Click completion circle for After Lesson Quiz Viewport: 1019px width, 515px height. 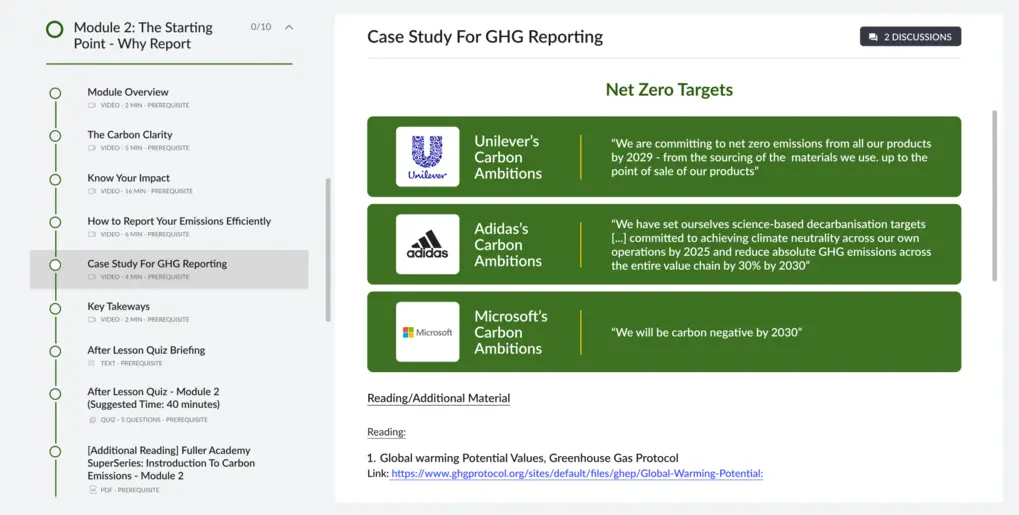pyautogui.click(x=55, y=394)
